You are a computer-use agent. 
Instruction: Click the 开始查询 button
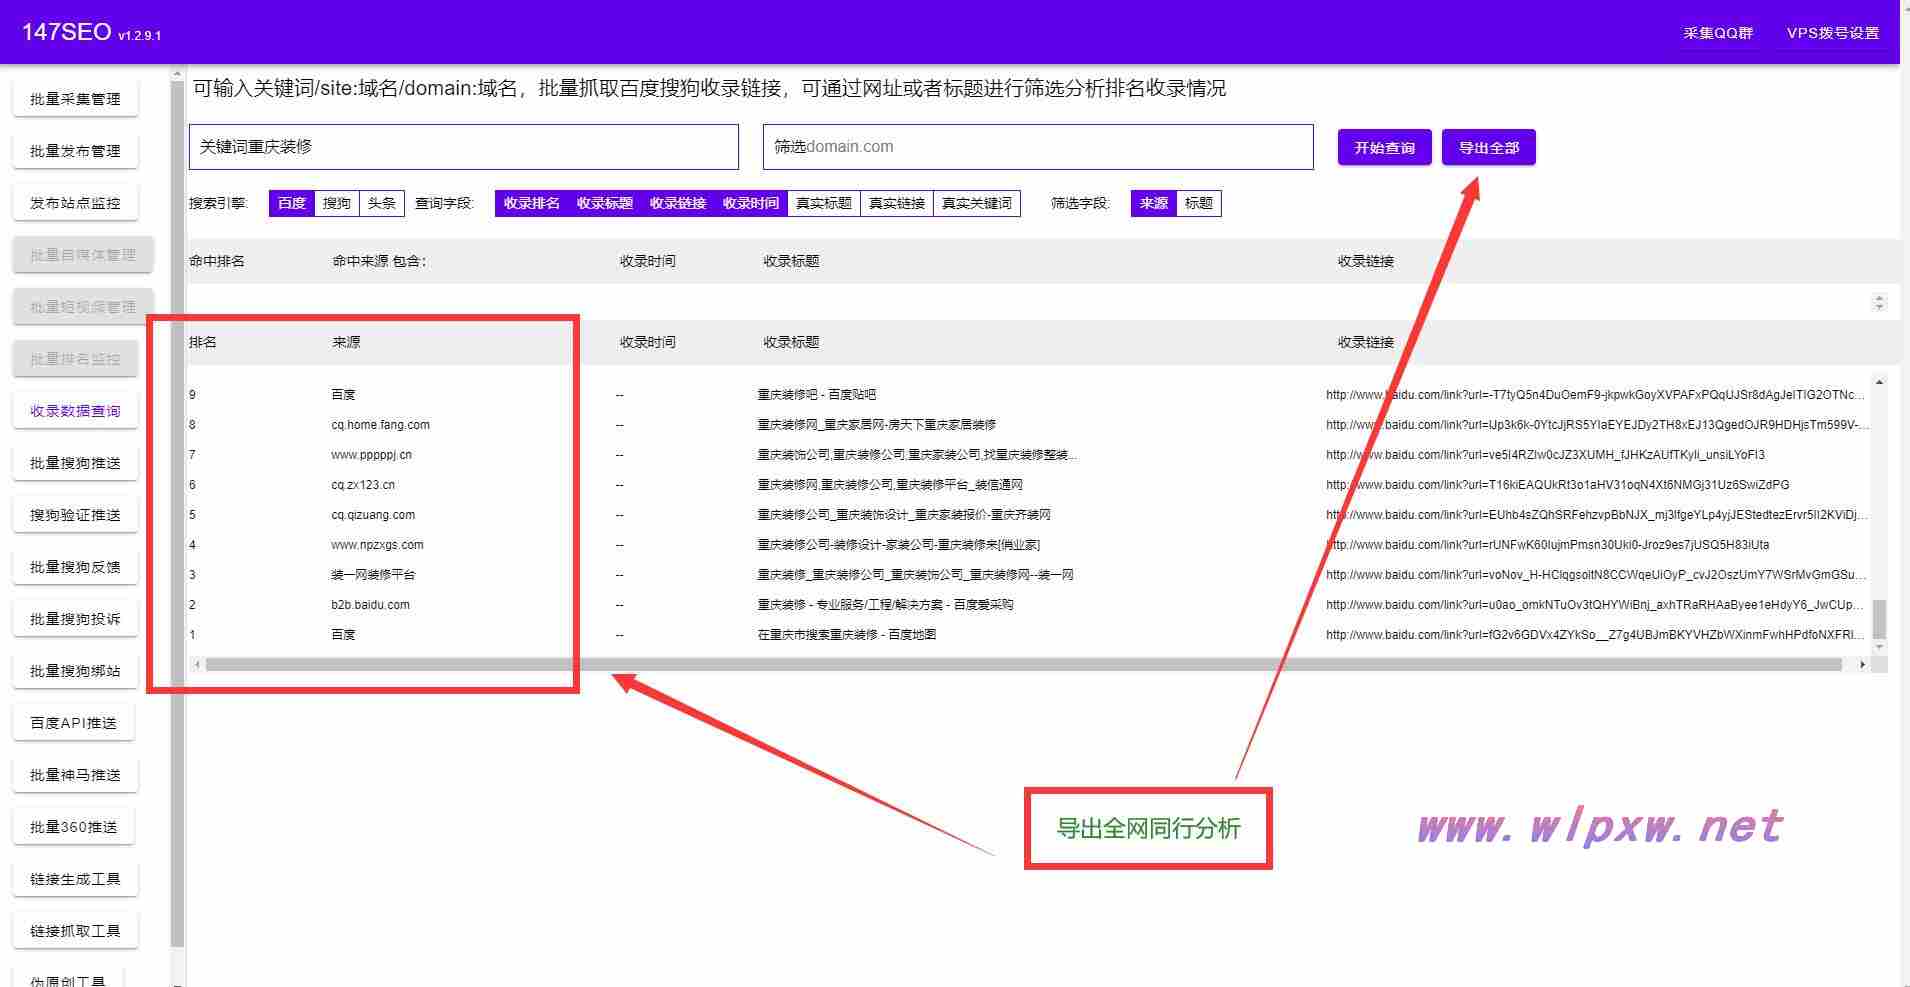pos(1384,147)
